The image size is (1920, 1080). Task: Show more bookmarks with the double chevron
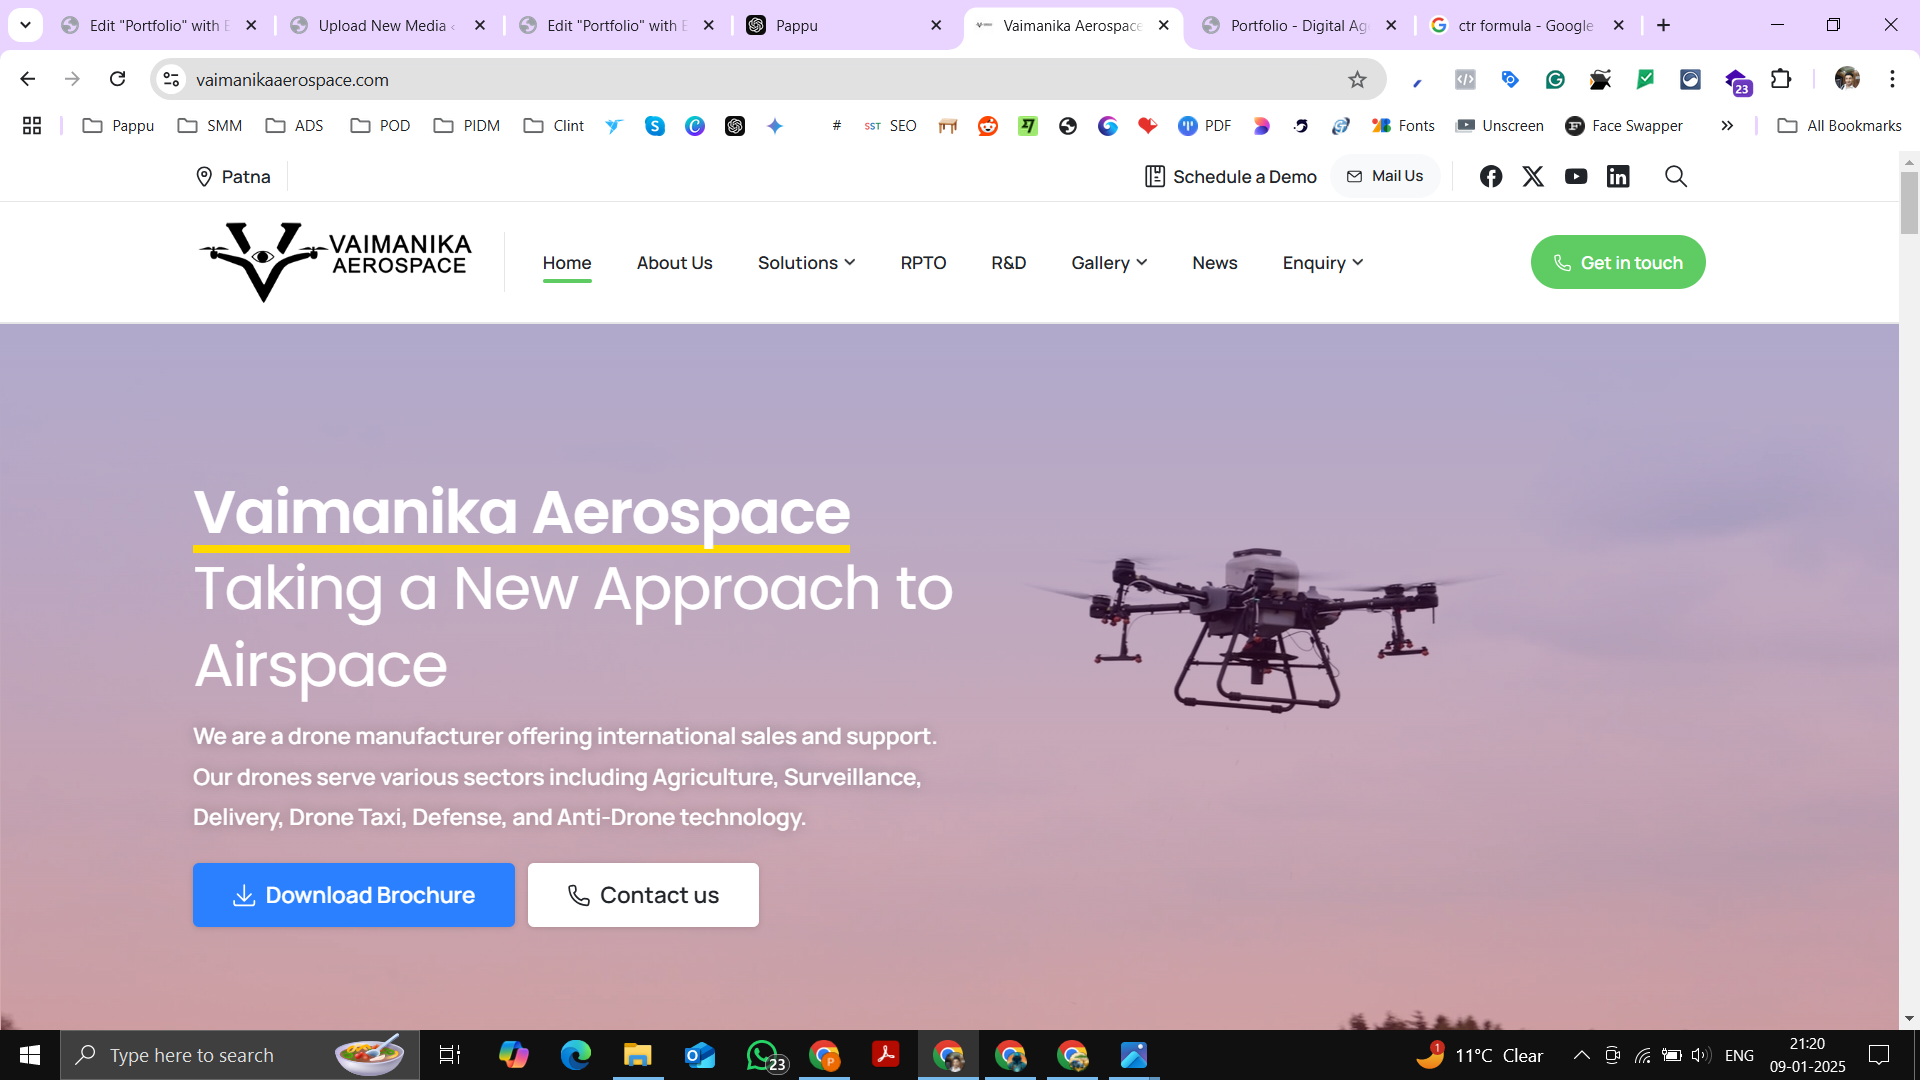click(x=1727, y=126)
